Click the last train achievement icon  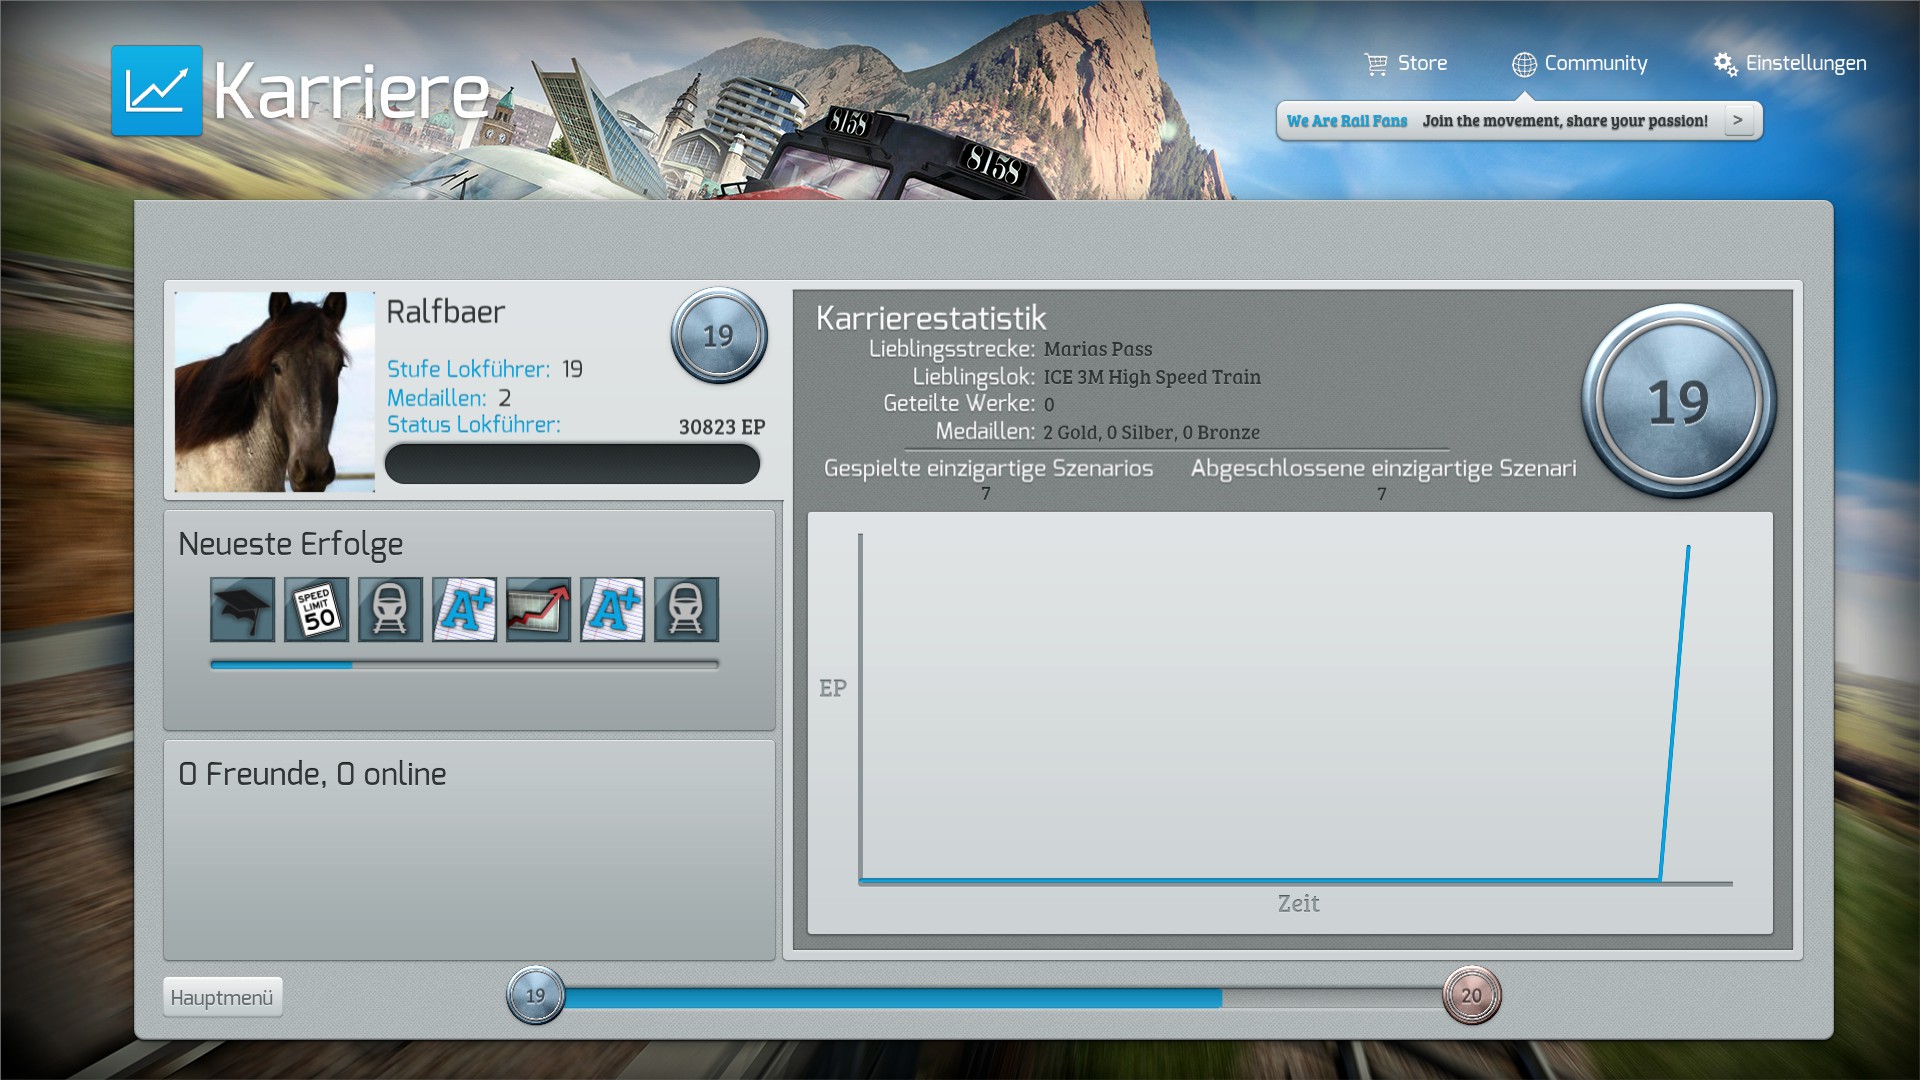(x=686, y=609)
